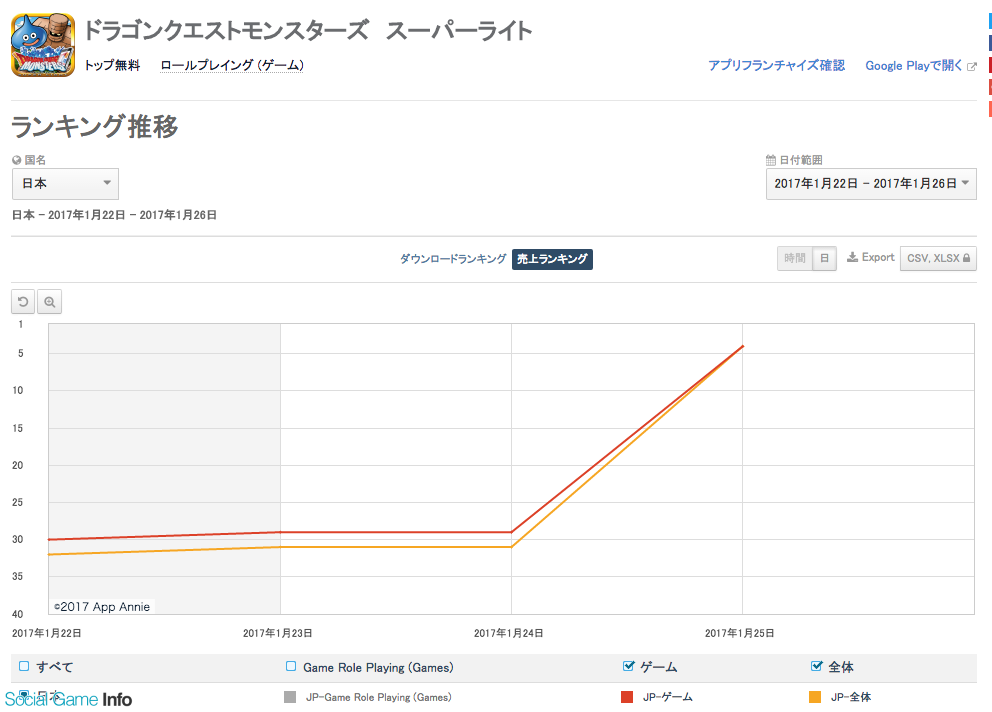The height and width of the screenshot is (712, 992).
Task: Click the Dragon Quest Monsters app icon
Action: click(43, 46)
